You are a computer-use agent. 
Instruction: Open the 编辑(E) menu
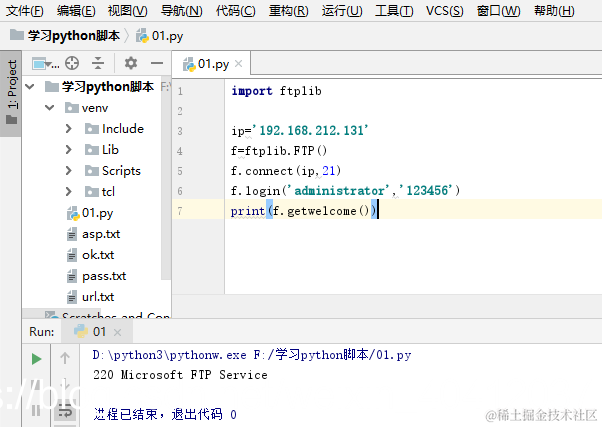[x=76, y=10]
